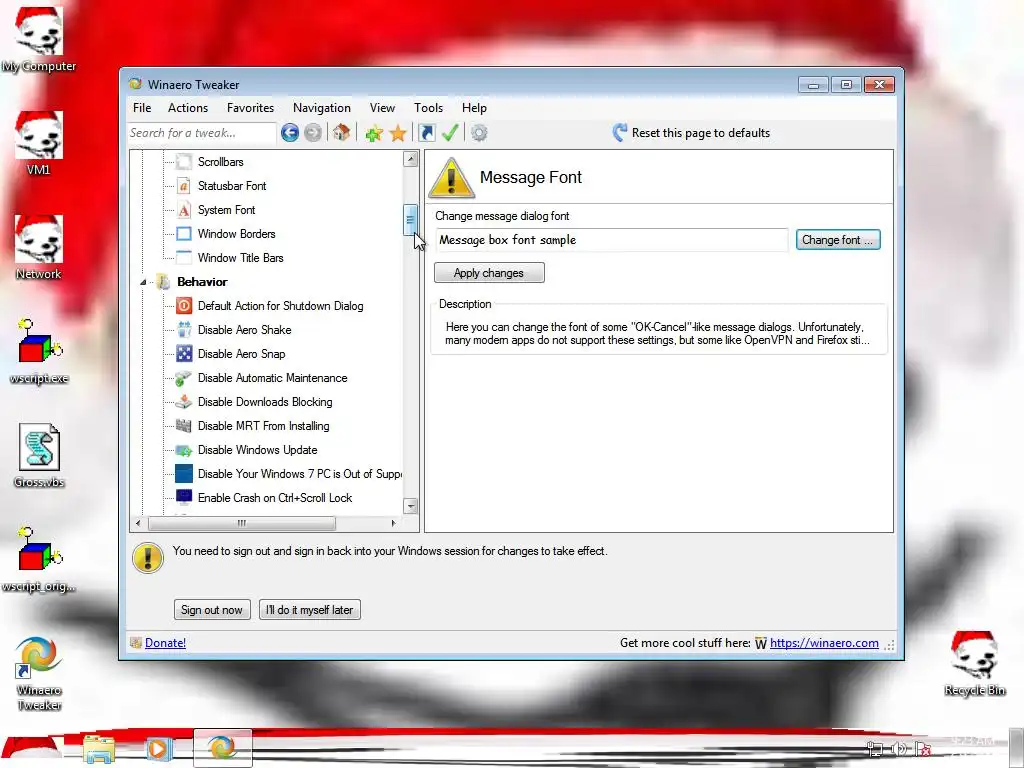Open the View menu

(382, 108)
